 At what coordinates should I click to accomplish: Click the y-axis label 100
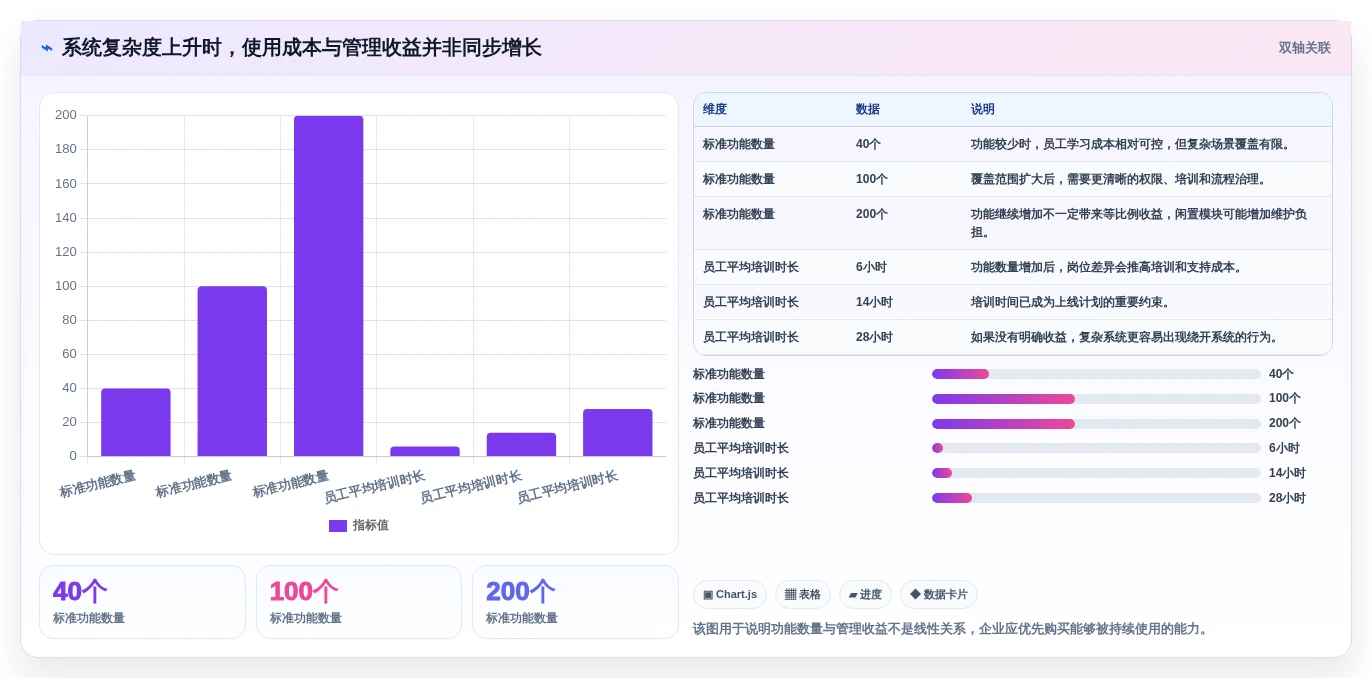tap(66, 286)
